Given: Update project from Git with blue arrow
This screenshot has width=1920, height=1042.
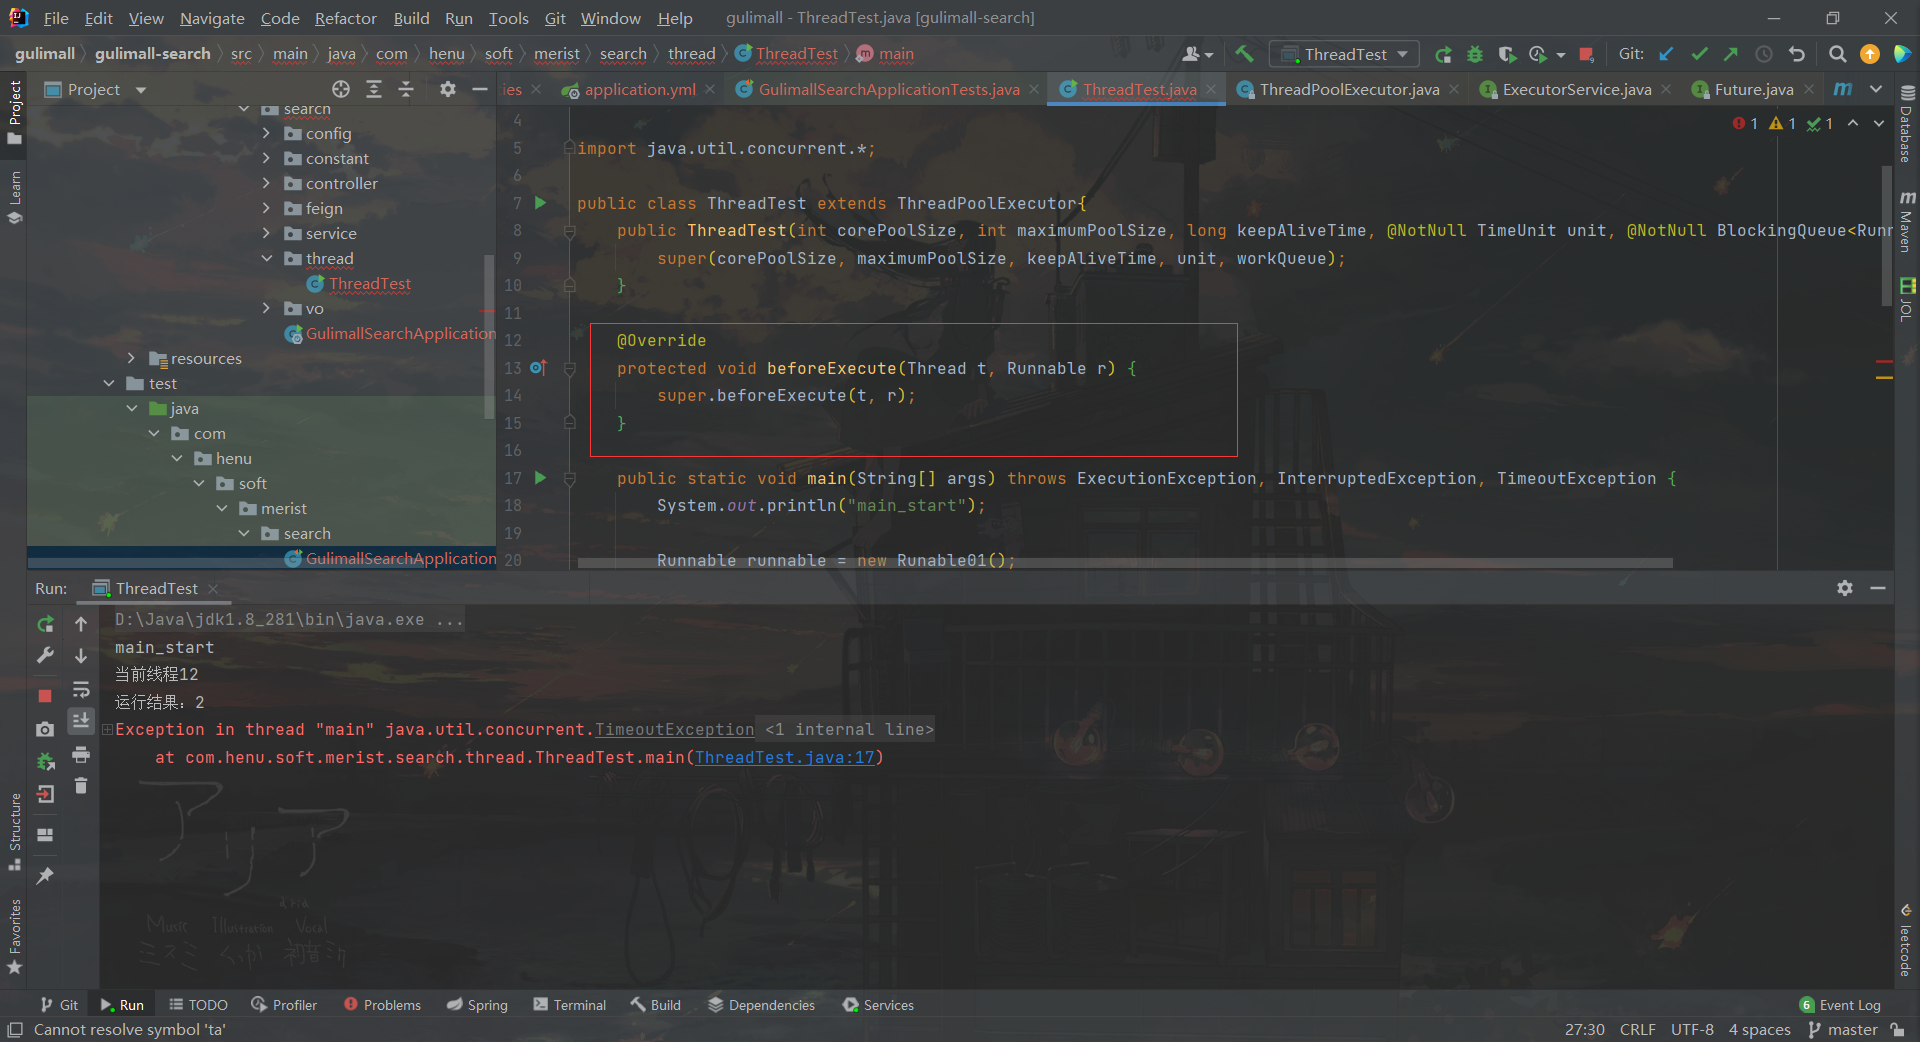Looking at the screenshot, I should pos(1666,54).
